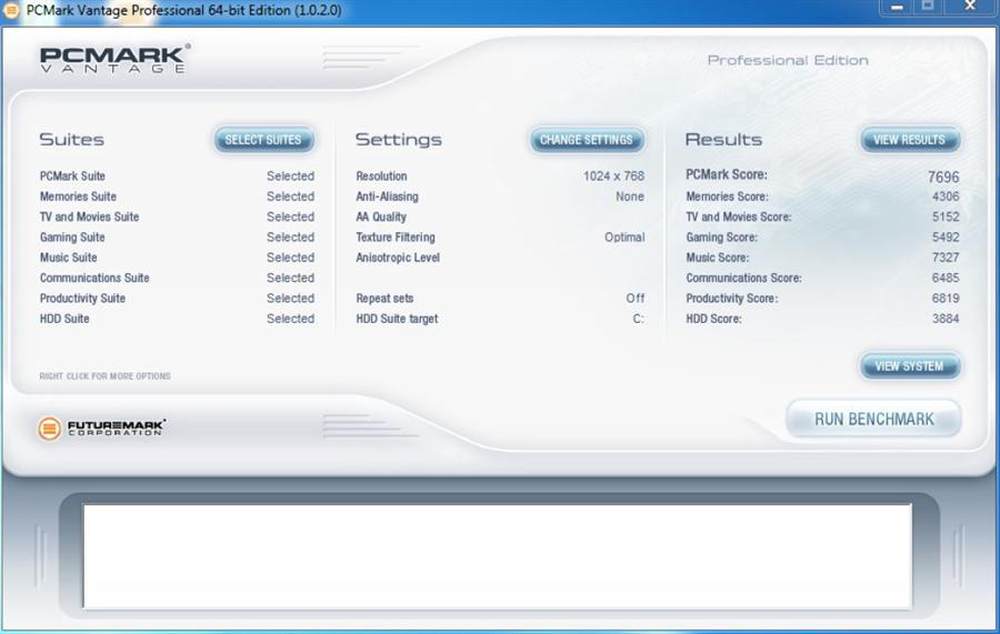Click the Right Click For More Options hint
The height and width of the screenshot is (634, 1000).
[x=105, y=376]
